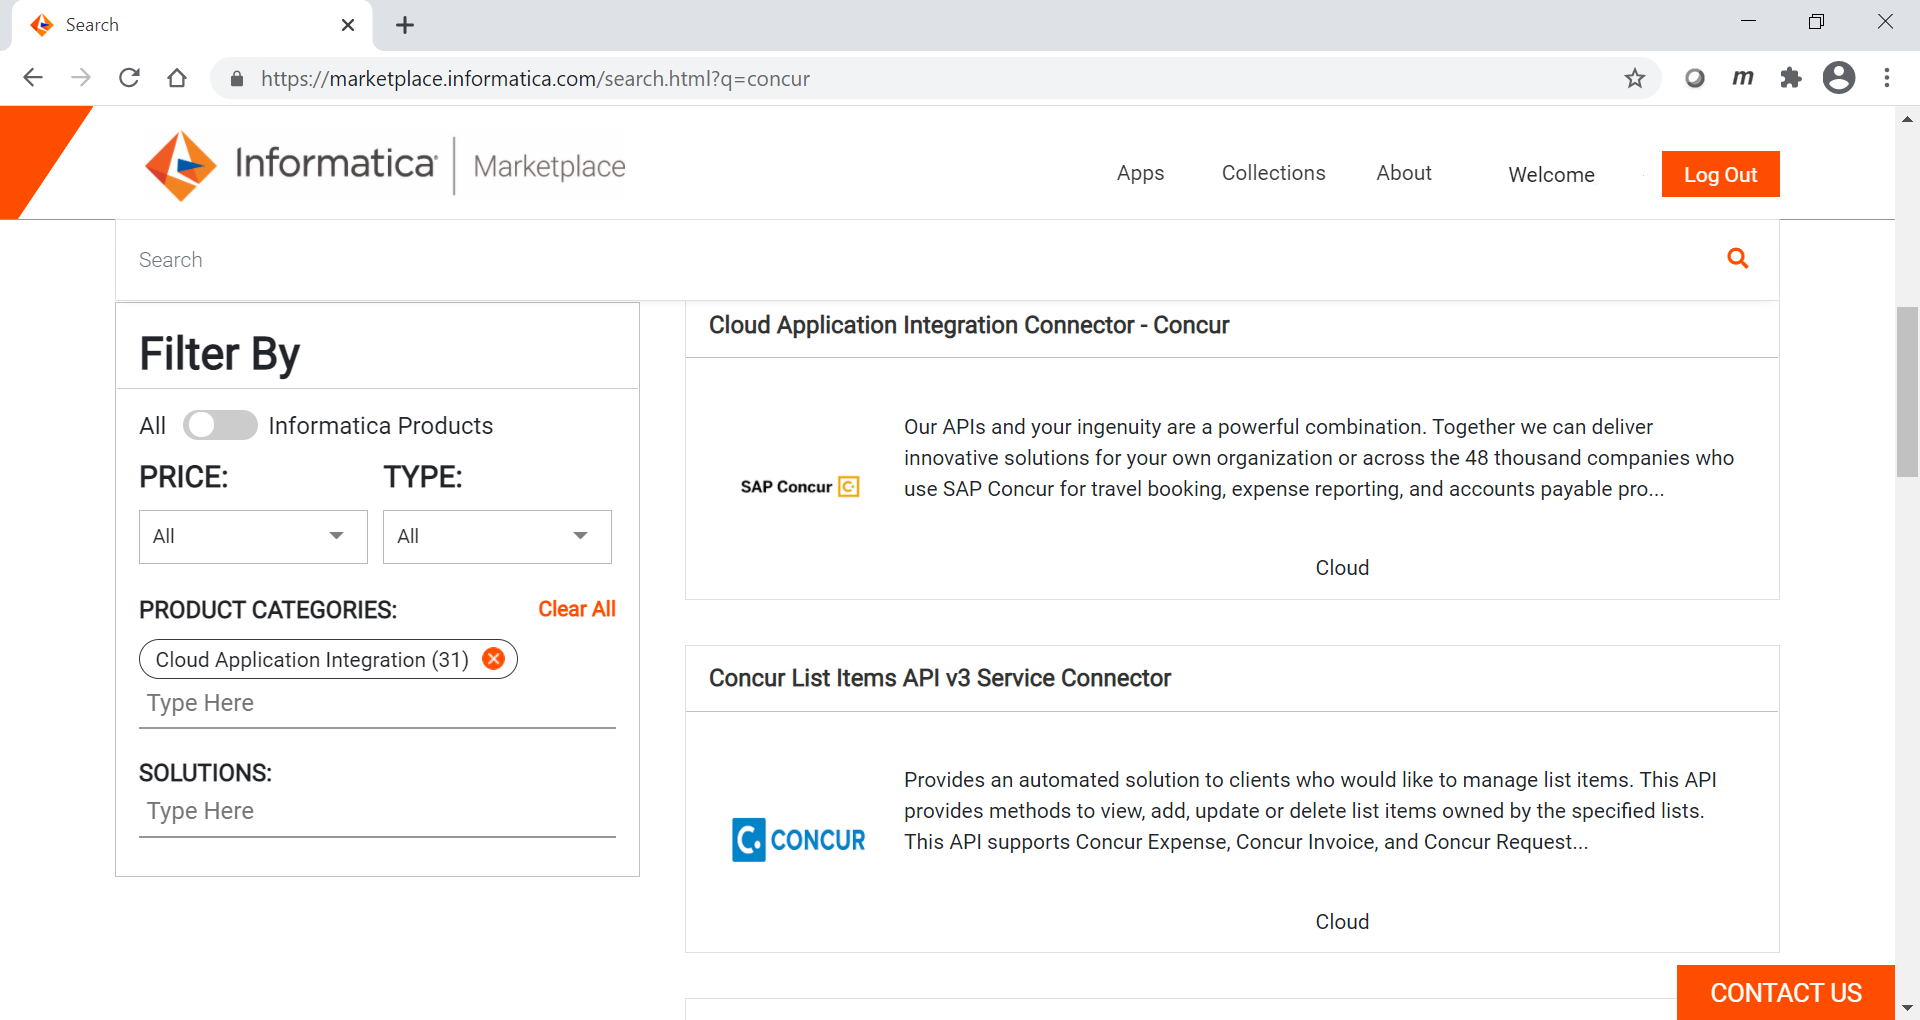Open Chrome three-dot menu

tap(1887, 78)
